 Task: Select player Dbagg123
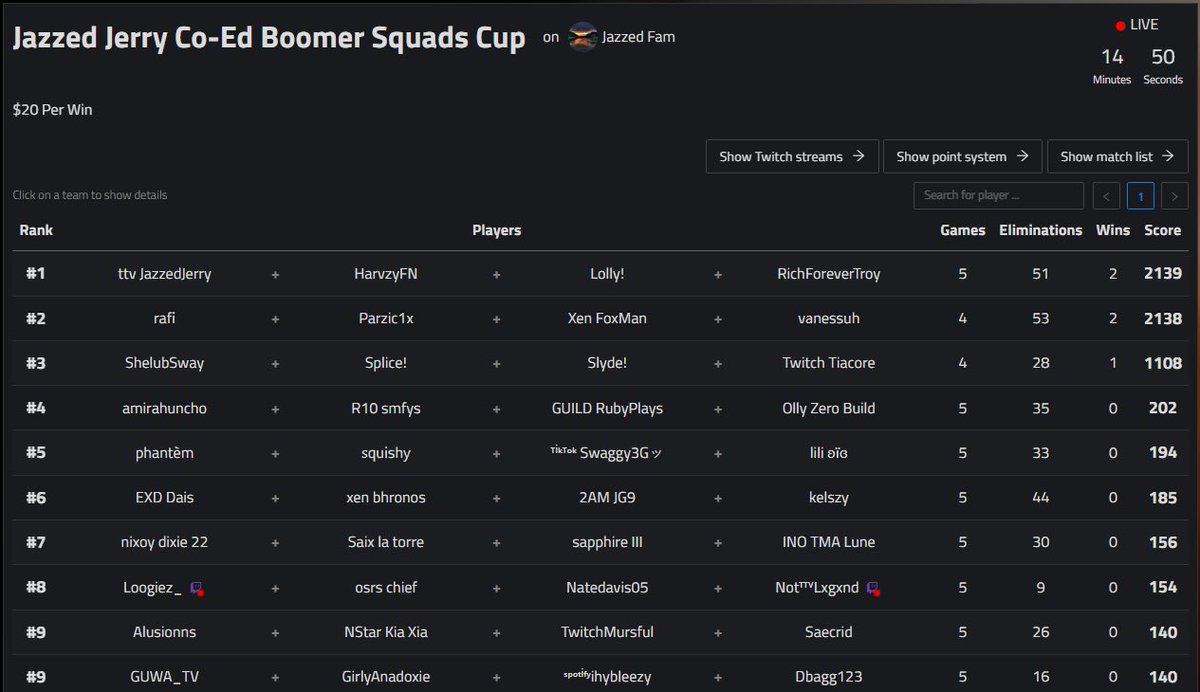pyautogui.click(x=829, y=676)
